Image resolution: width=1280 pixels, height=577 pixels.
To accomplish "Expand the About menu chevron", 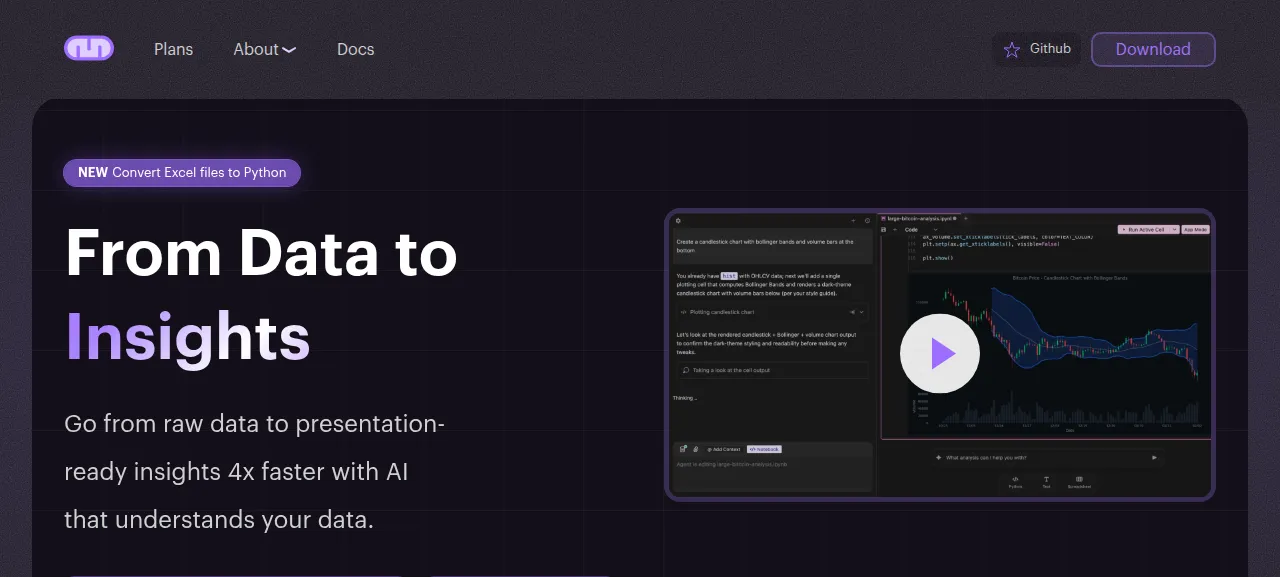I will (x=289, y=50).
